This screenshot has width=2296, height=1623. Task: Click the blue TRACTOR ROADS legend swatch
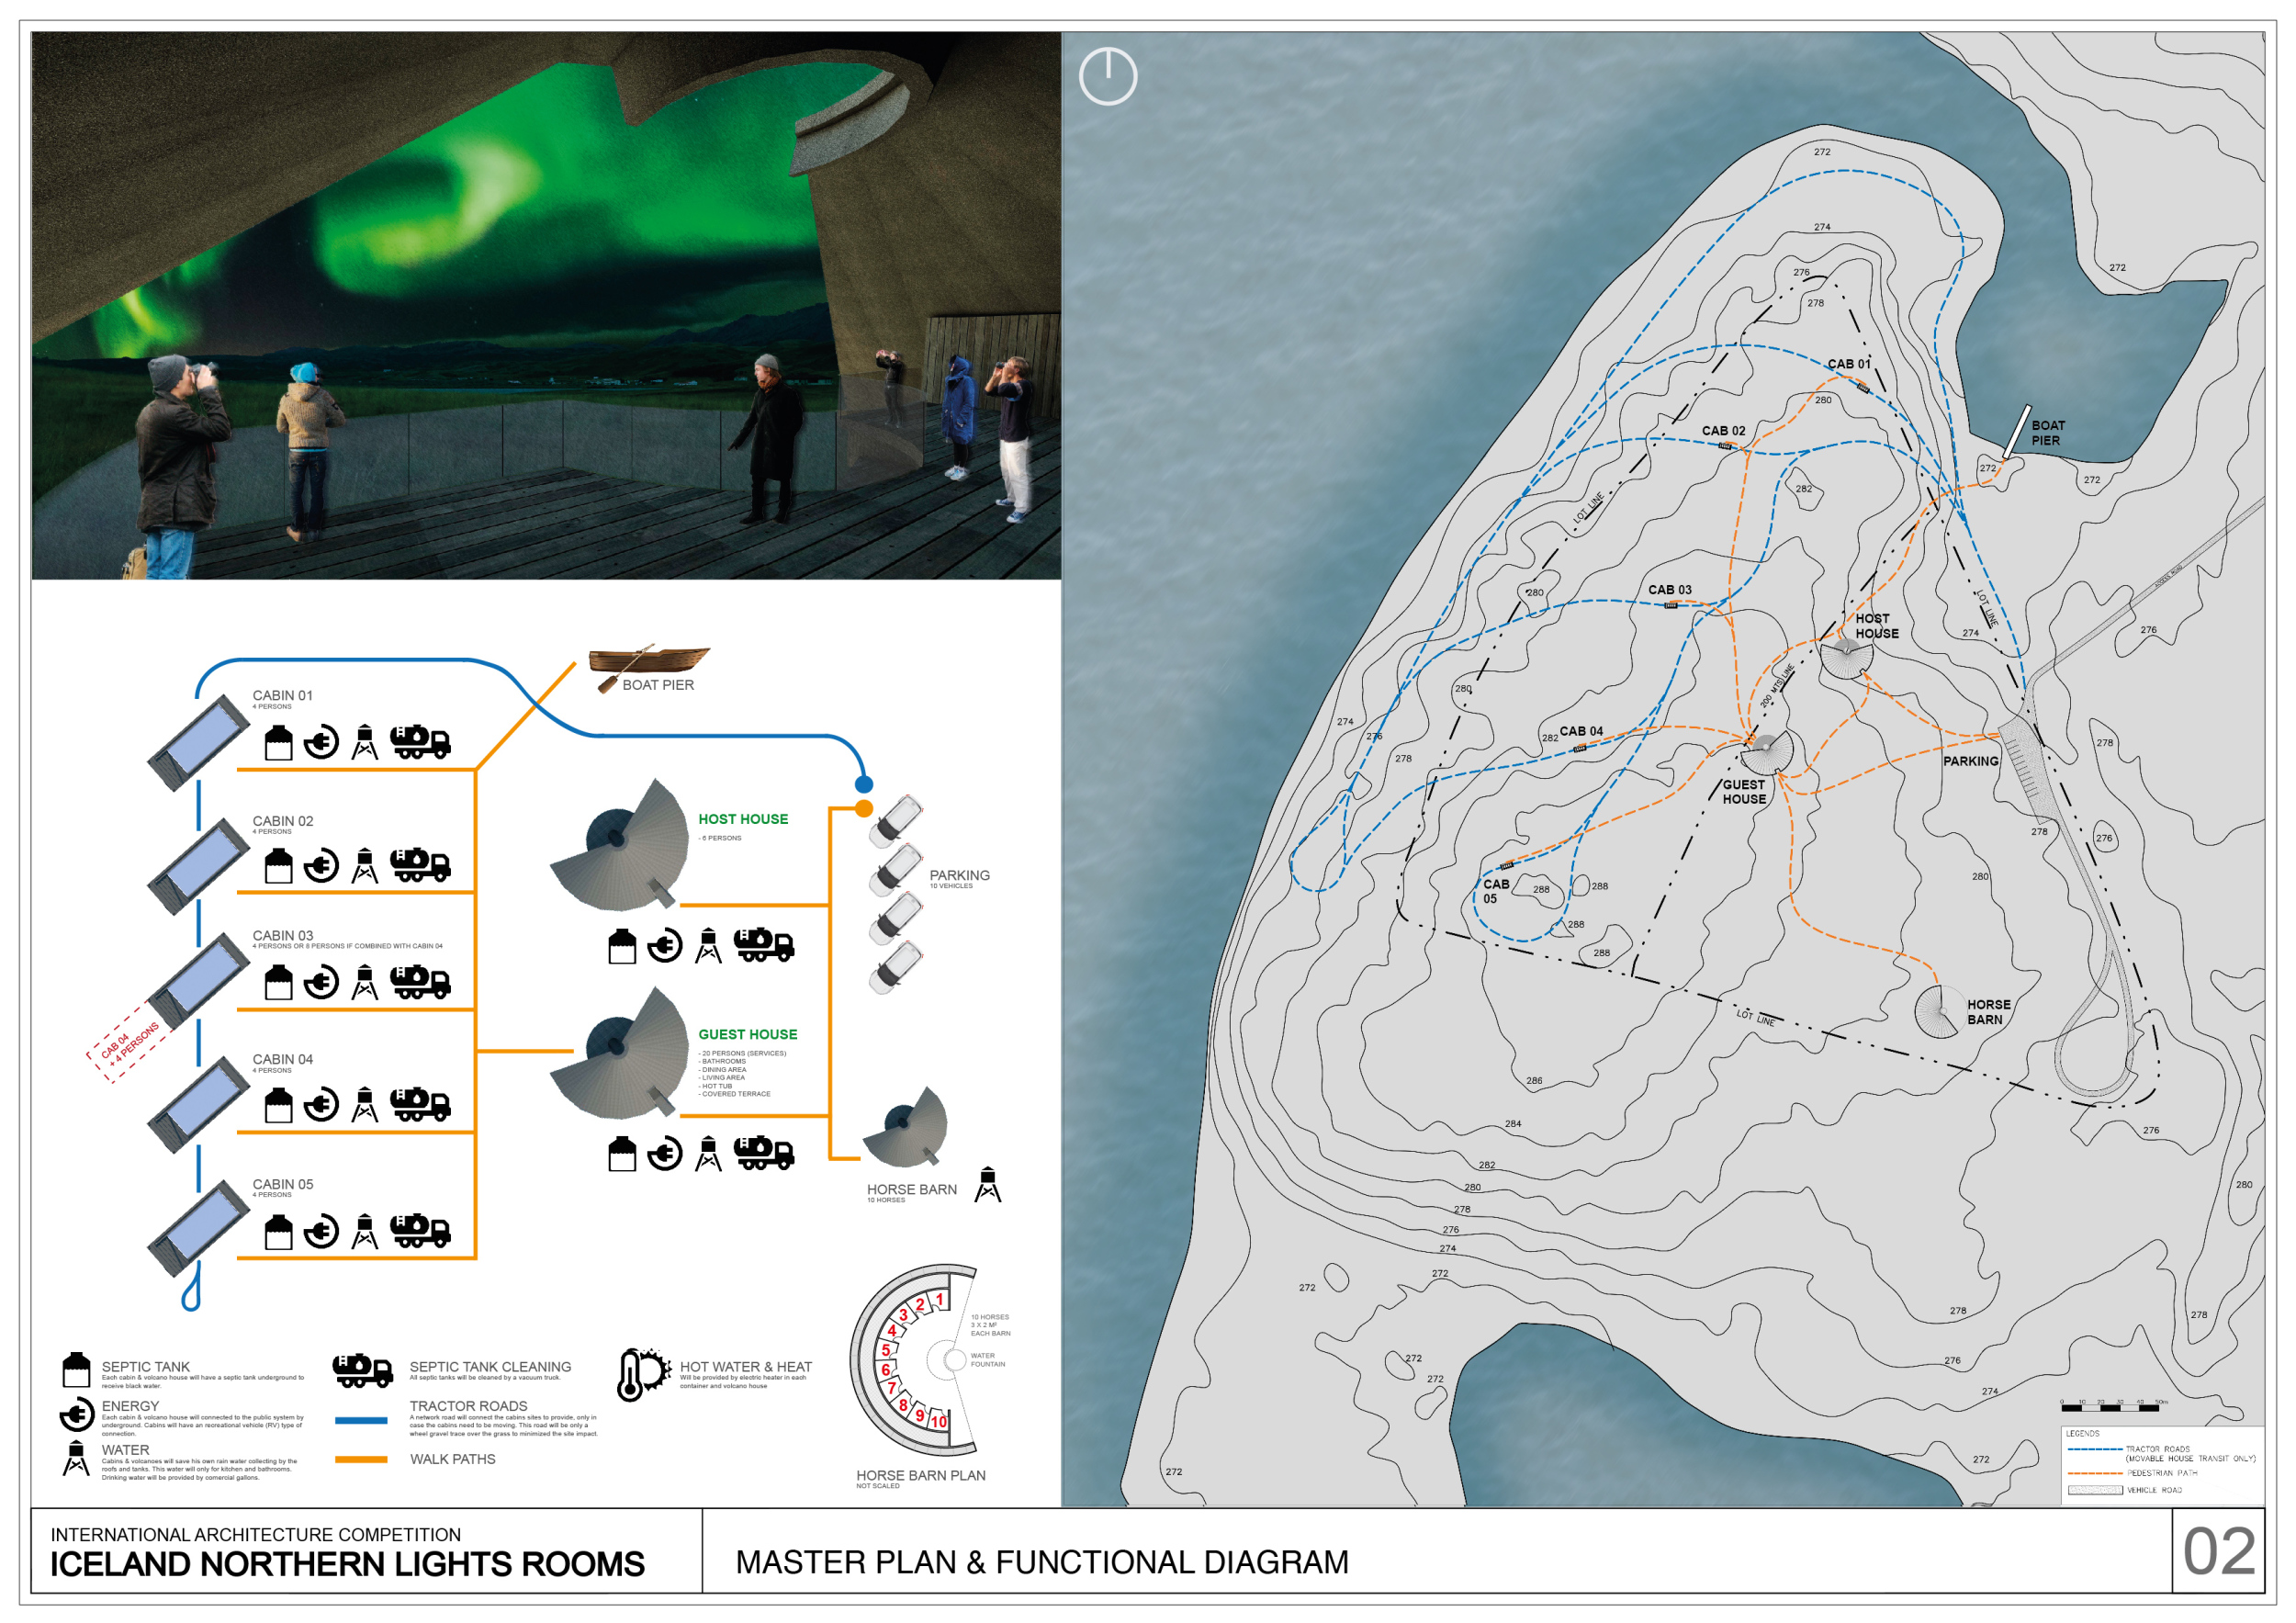coord(361,1421)
